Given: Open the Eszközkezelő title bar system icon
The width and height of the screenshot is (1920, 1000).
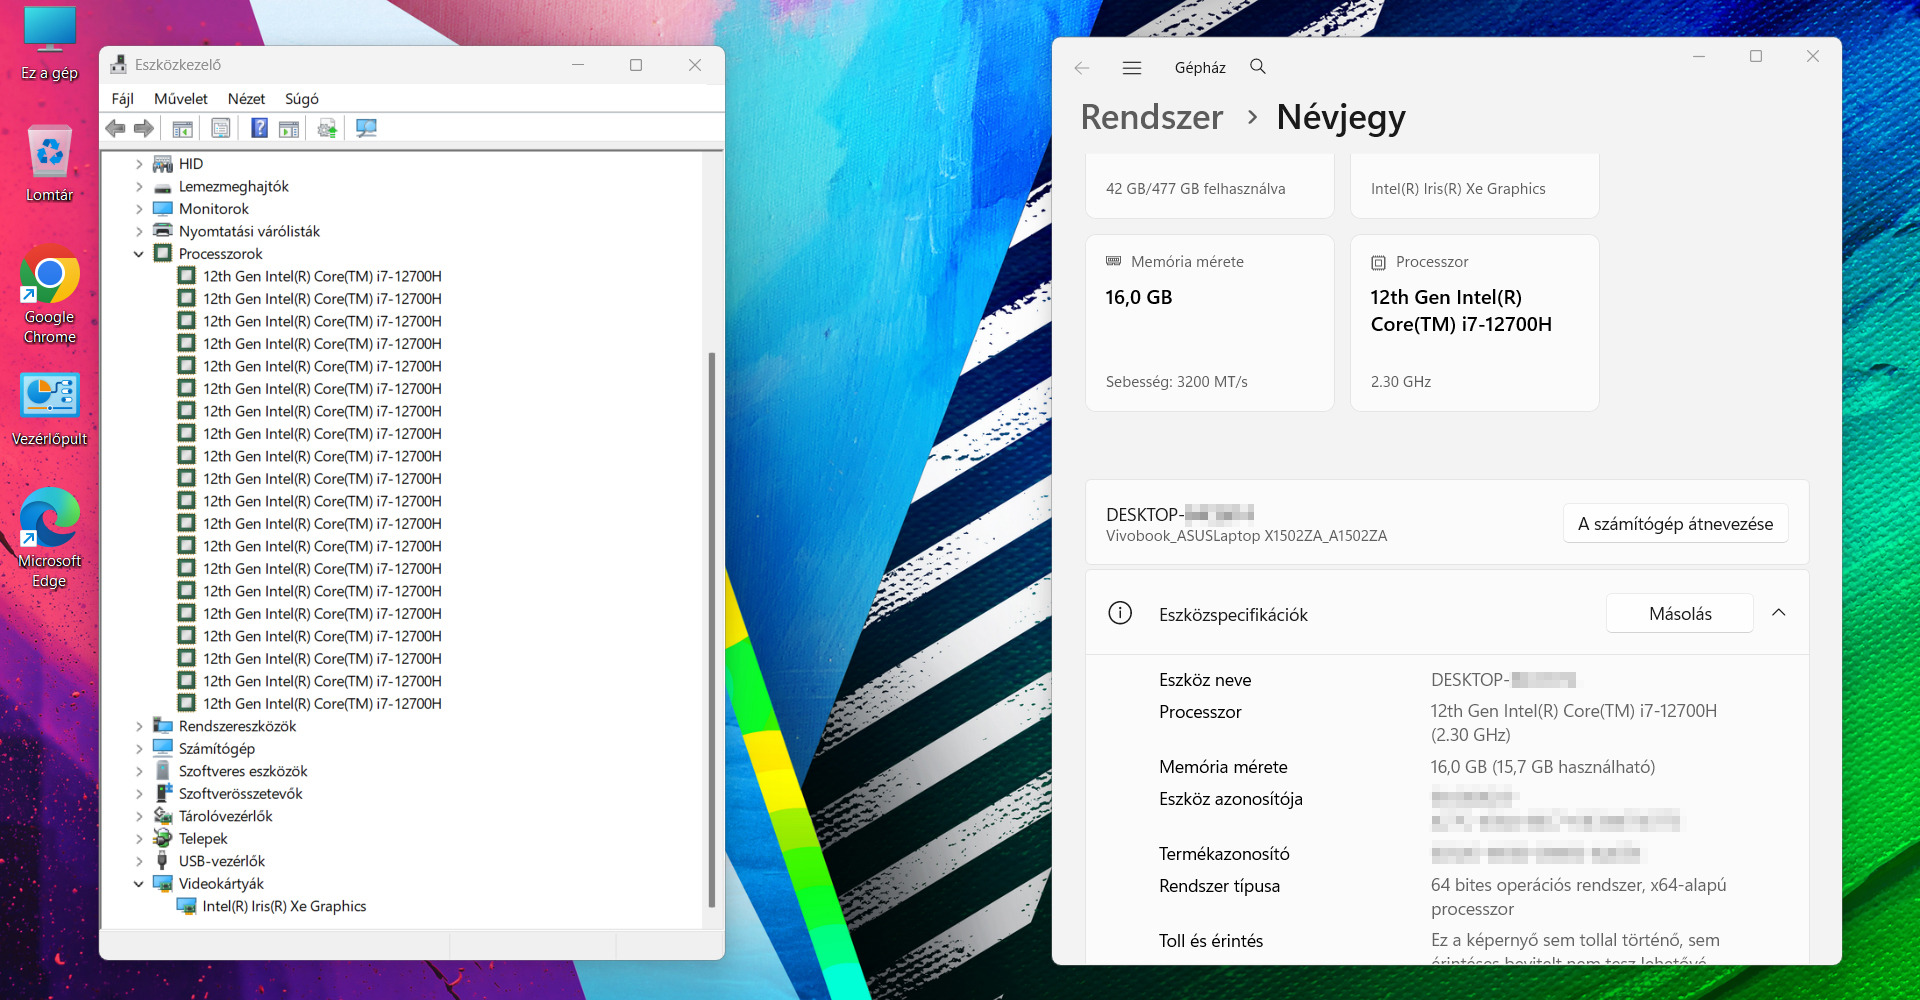Looking at the screenshot, I should 119,65.
